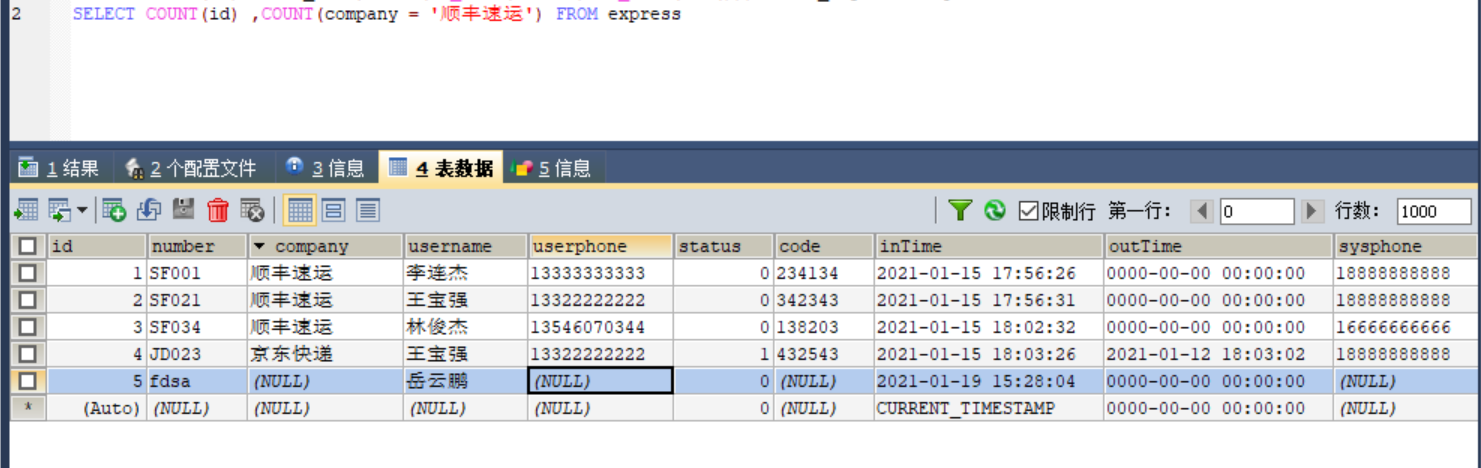Click the username column header
1481x468 pixels.
(x=465, y=246)
